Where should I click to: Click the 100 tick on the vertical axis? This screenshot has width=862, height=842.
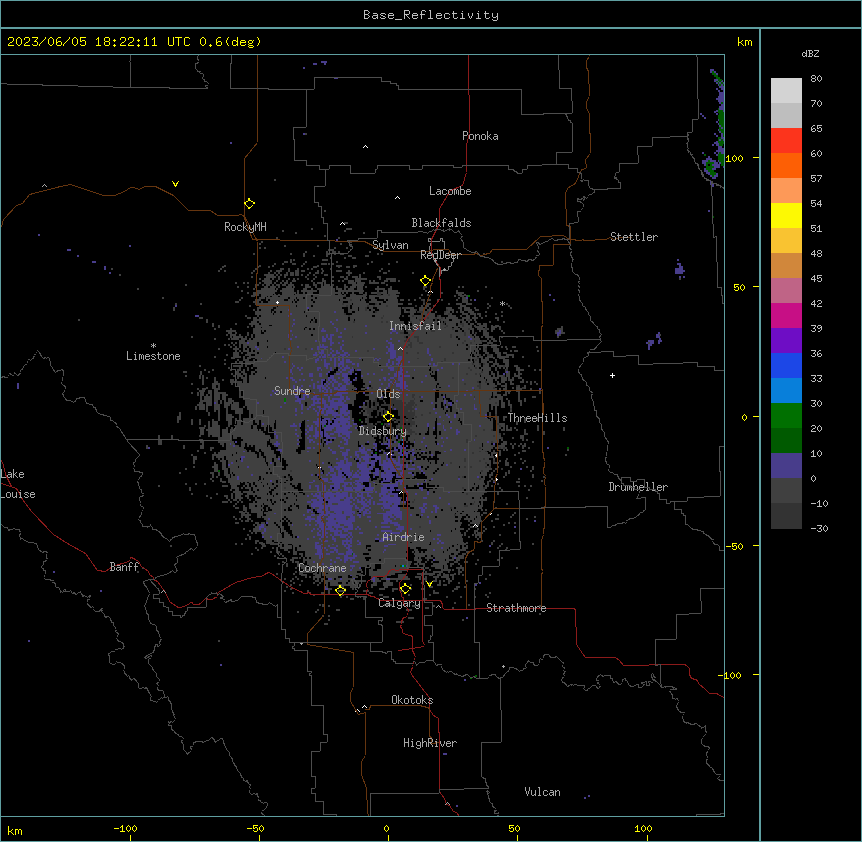pos(734,158)
